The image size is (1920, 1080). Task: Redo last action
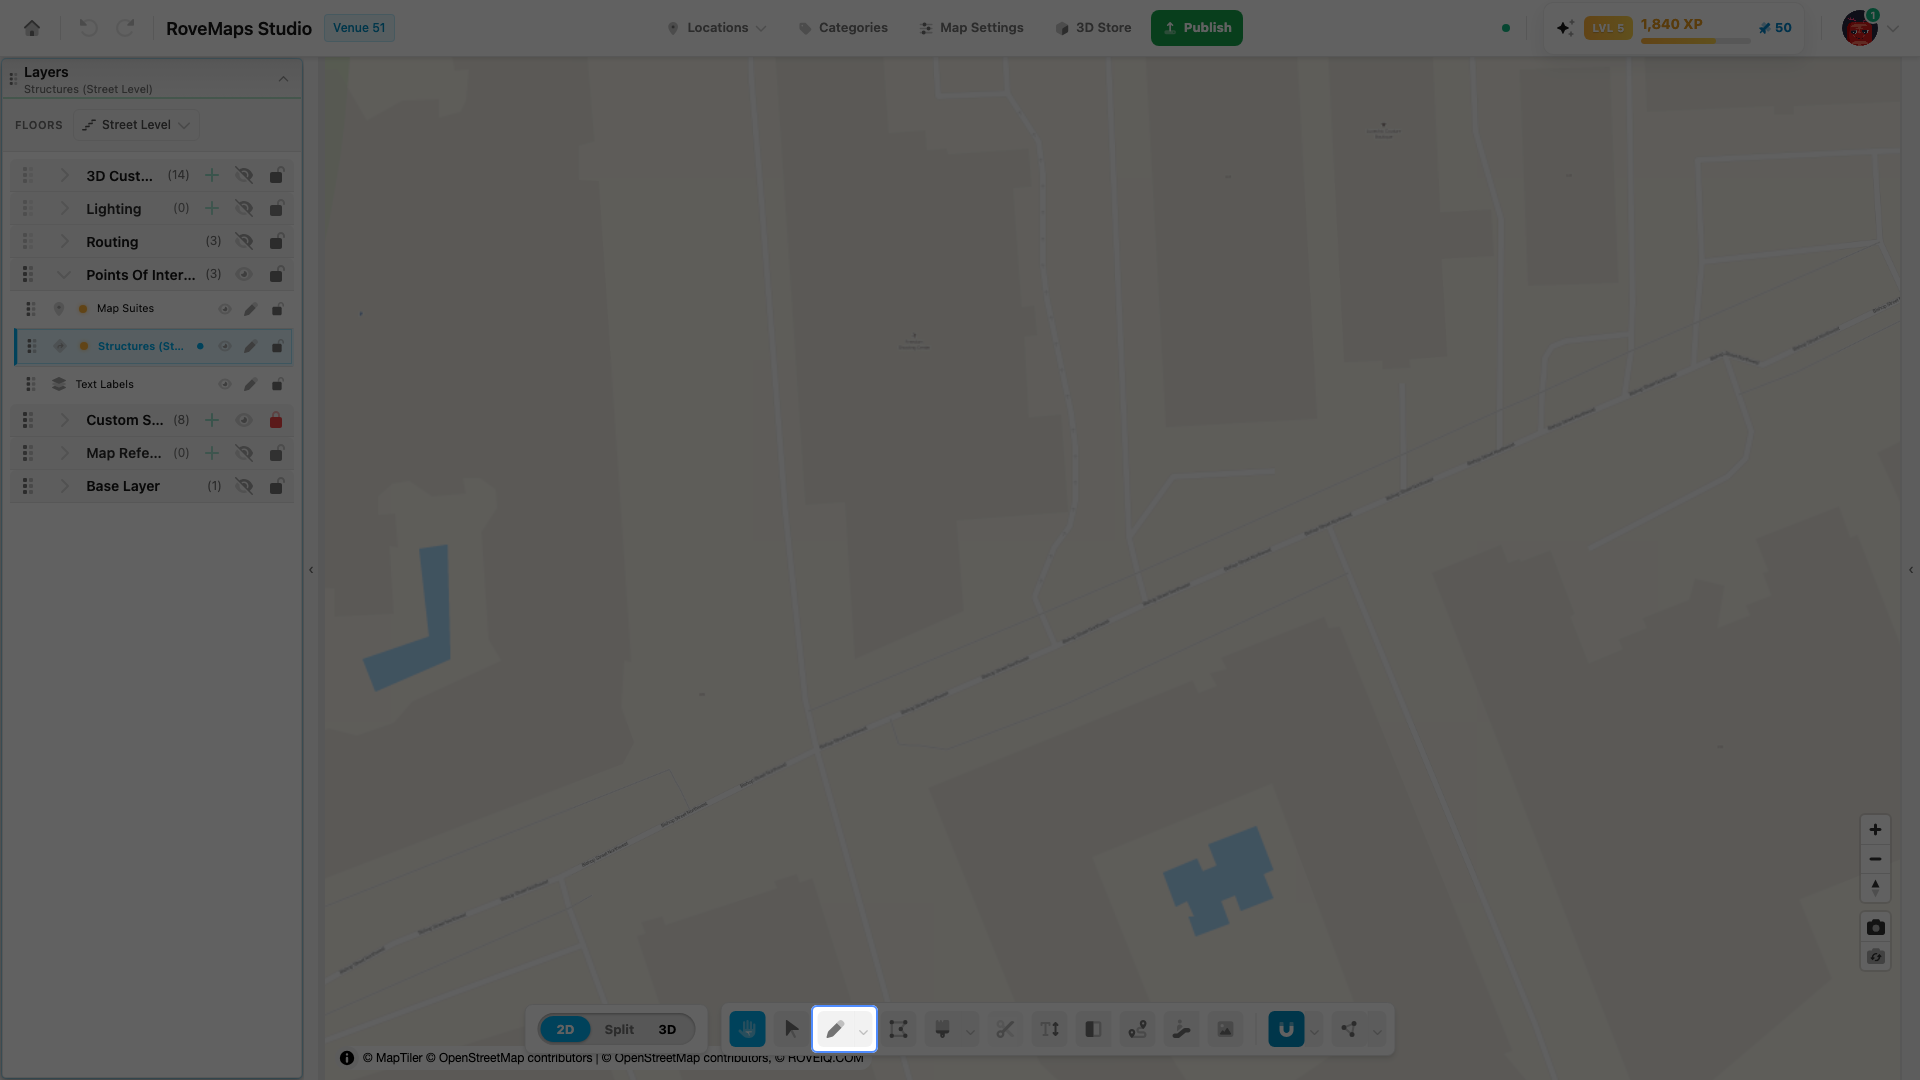tap(125, 28)
